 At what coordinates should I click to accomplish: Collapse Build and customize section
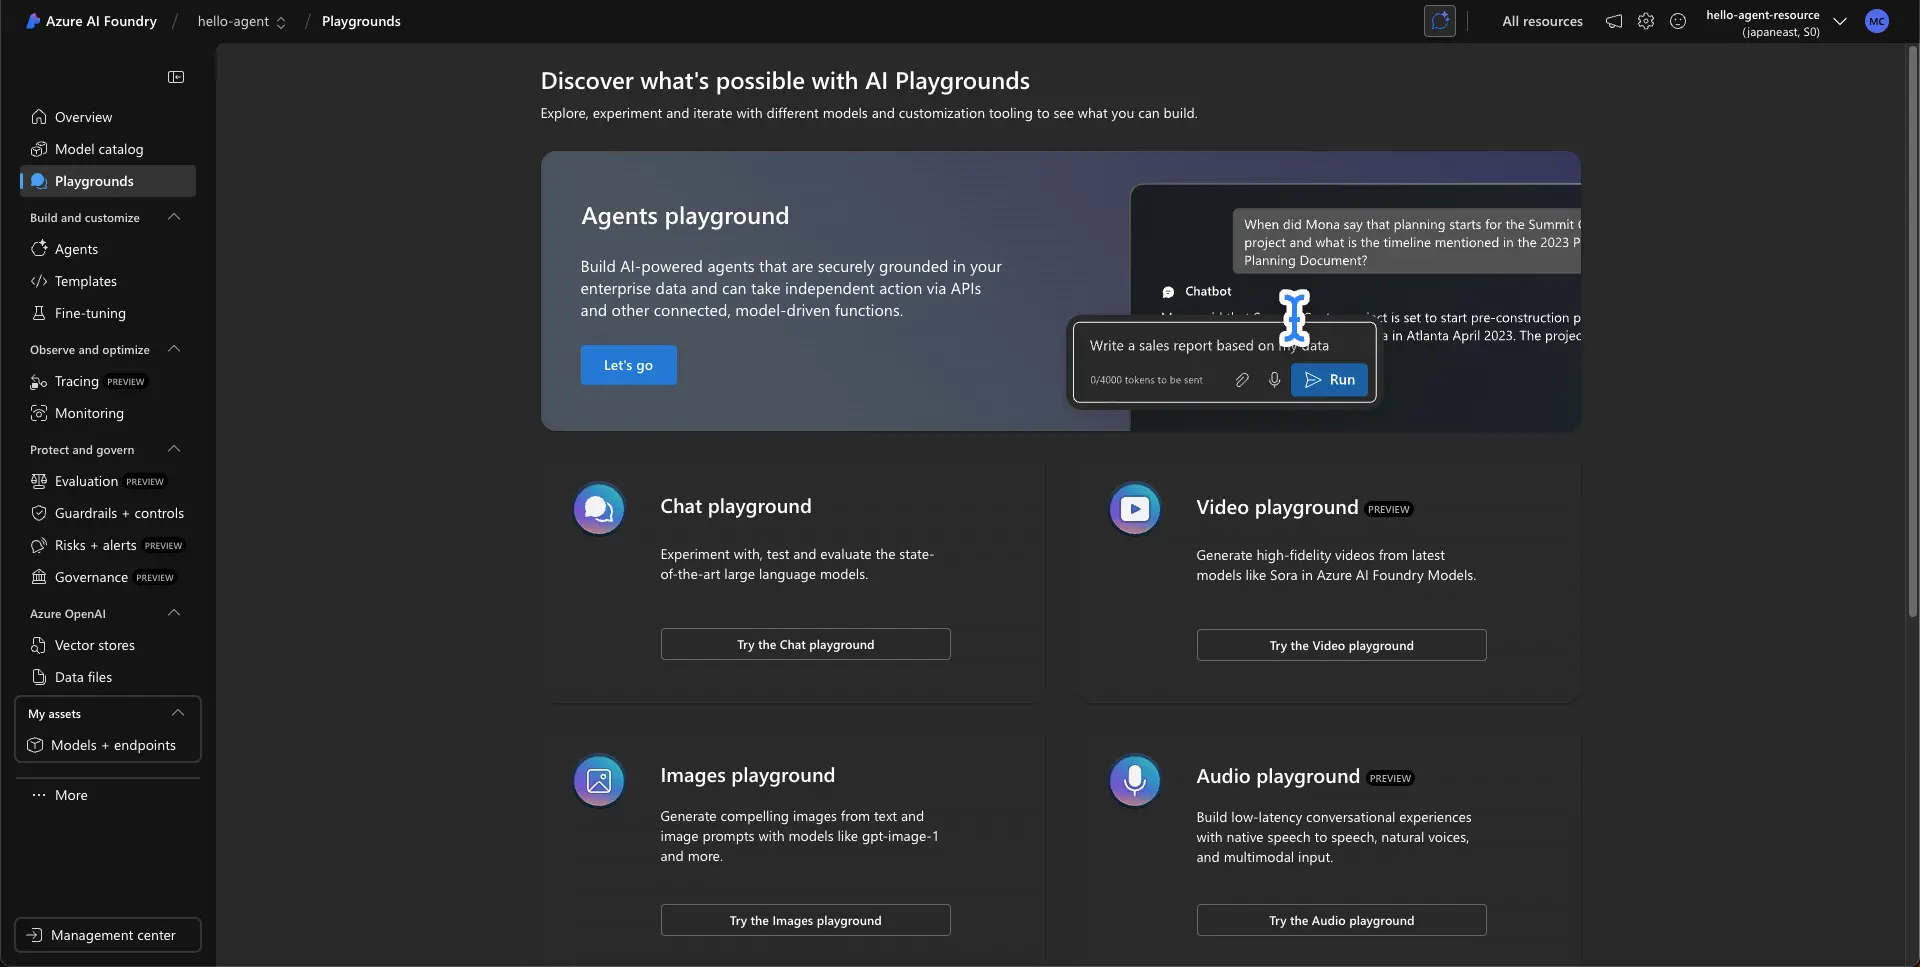tap(174, 217)
